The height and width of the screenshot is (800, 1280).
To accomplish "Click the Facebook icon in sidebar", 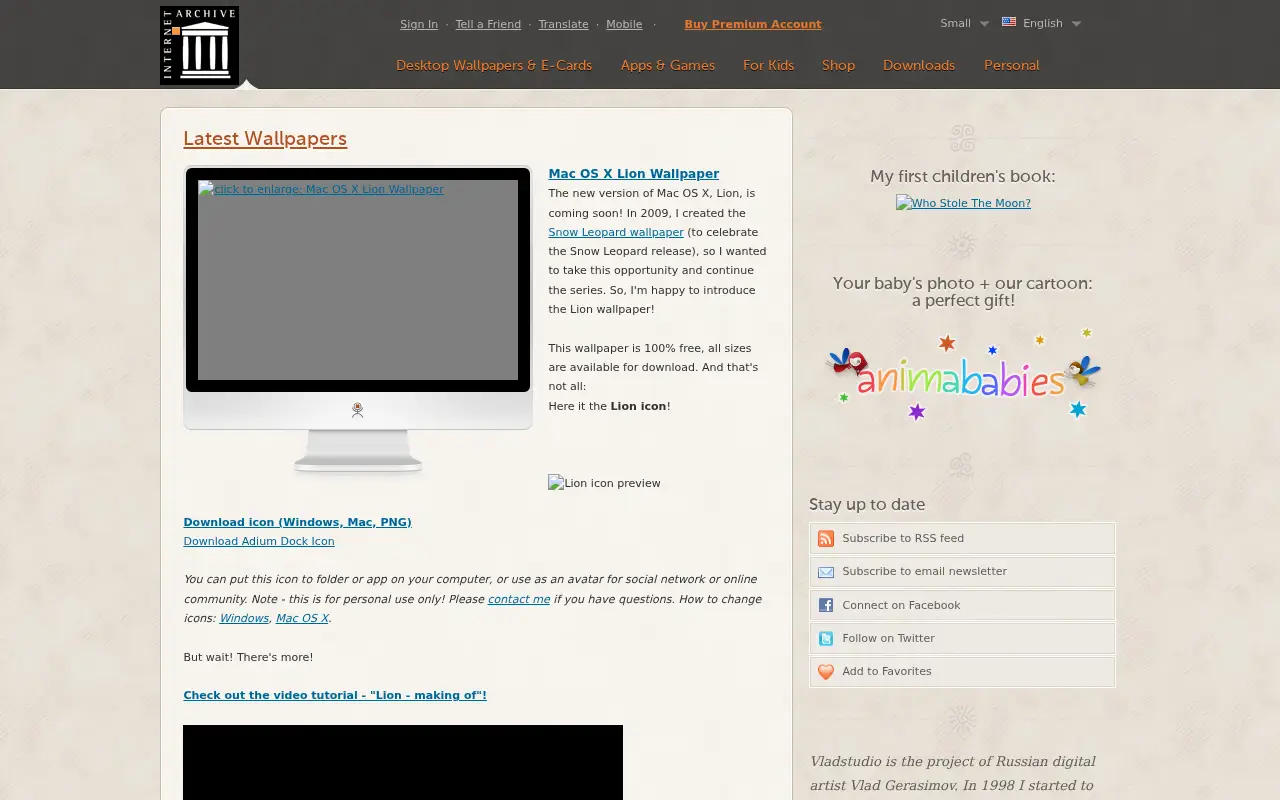I will pyautogui.click(x=826, y=605).
